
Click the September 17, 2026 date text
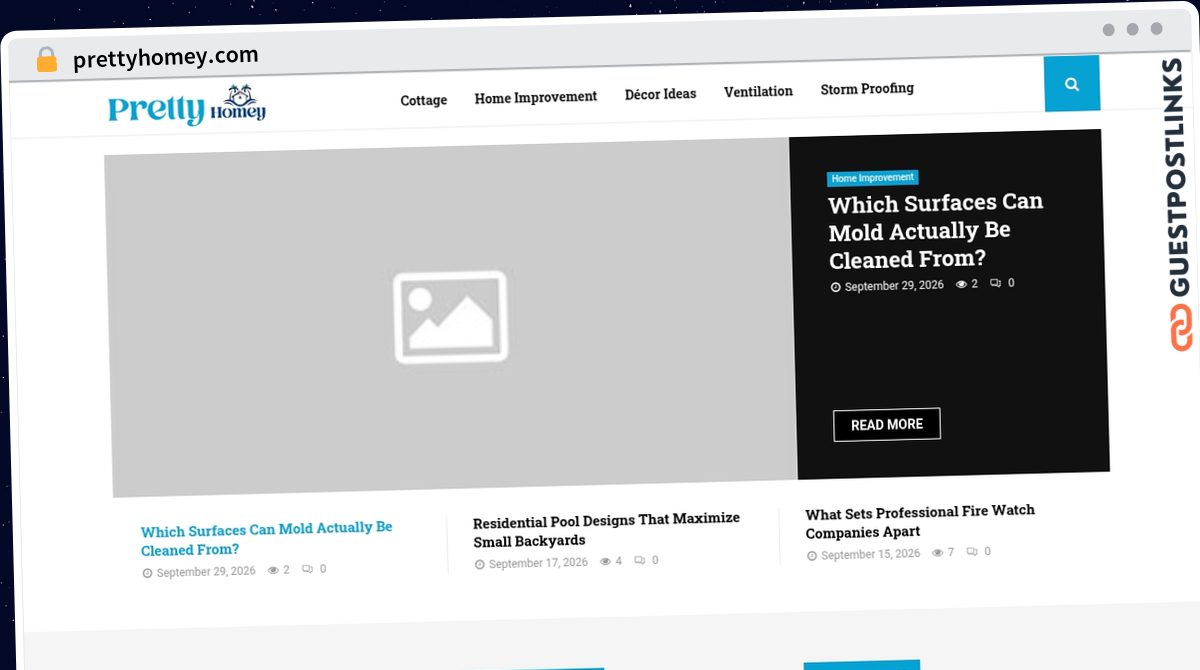[538, 563]
